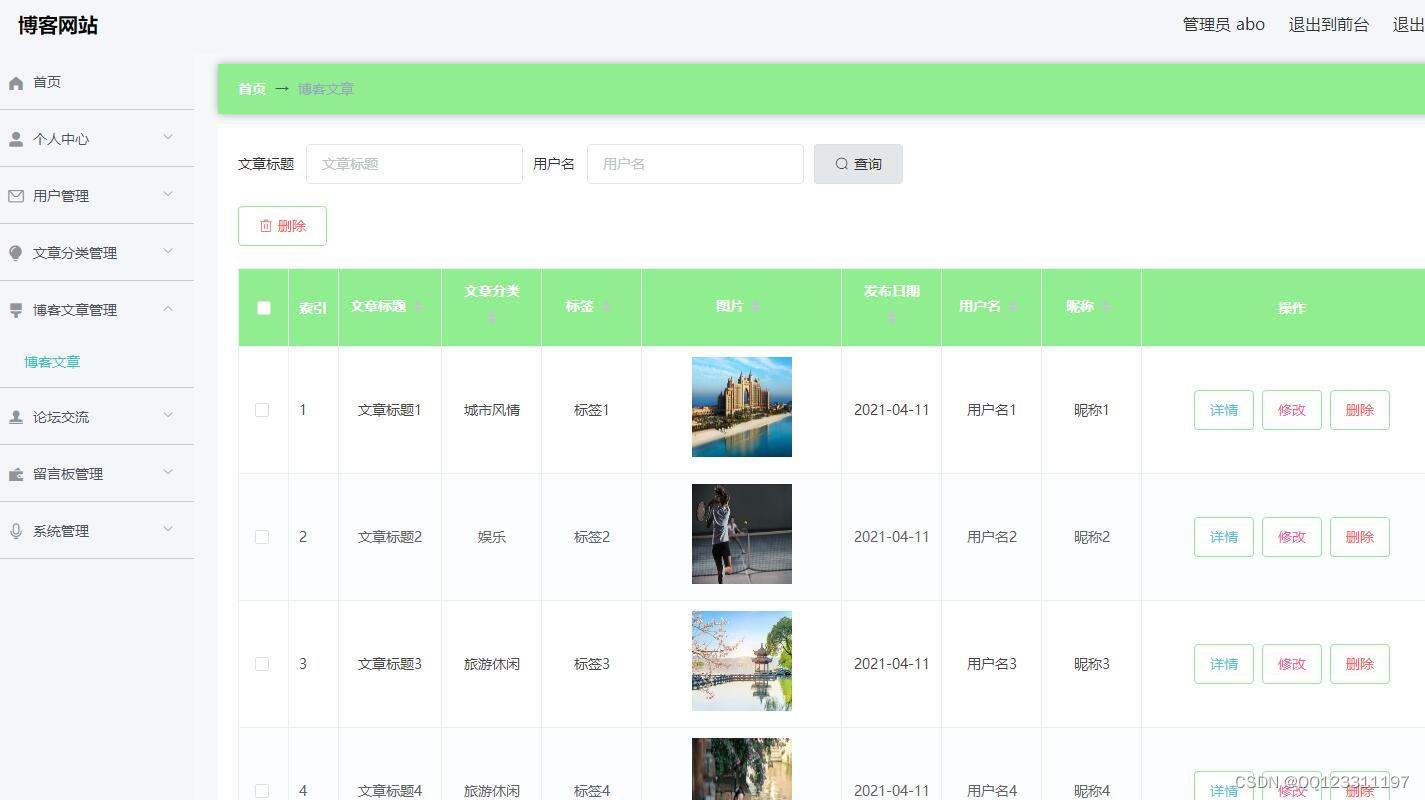Click the user icon beside 论坛交流
This screenshot has width=1425, height=800.
[16, 417]
